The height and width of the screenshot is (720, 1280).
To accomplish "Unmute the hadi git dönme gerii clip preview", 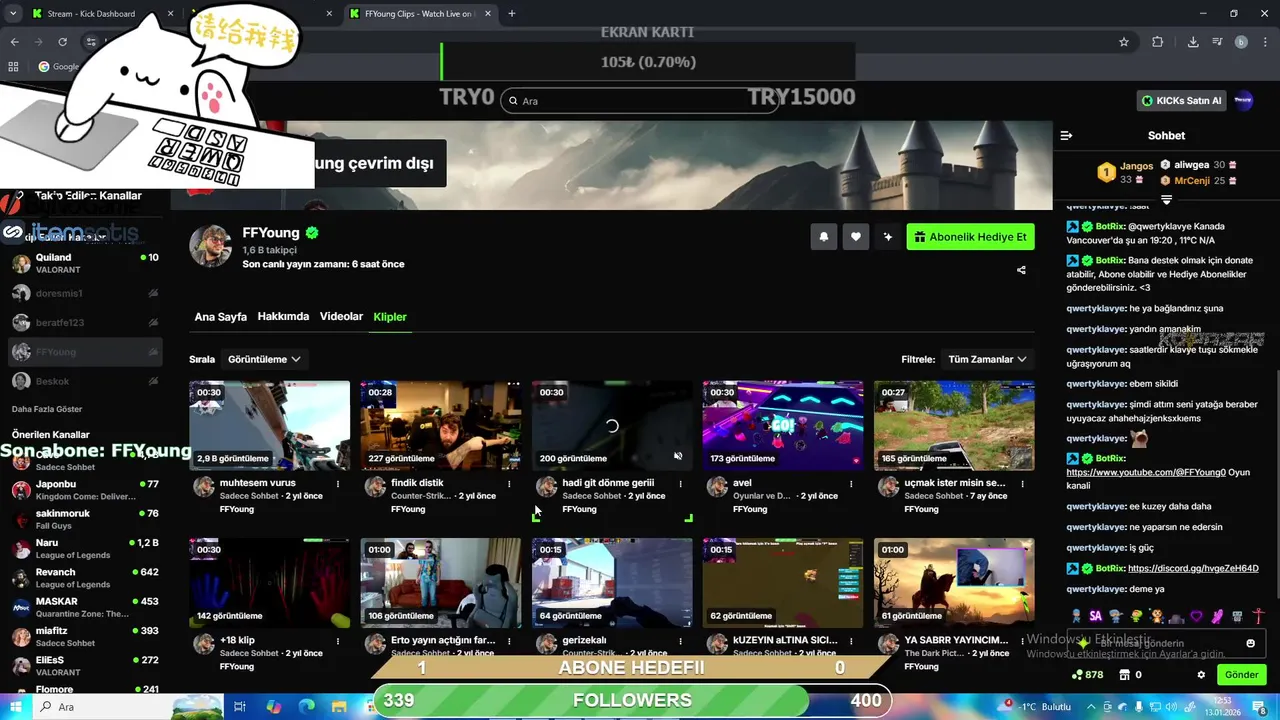I will coord(678,456).
